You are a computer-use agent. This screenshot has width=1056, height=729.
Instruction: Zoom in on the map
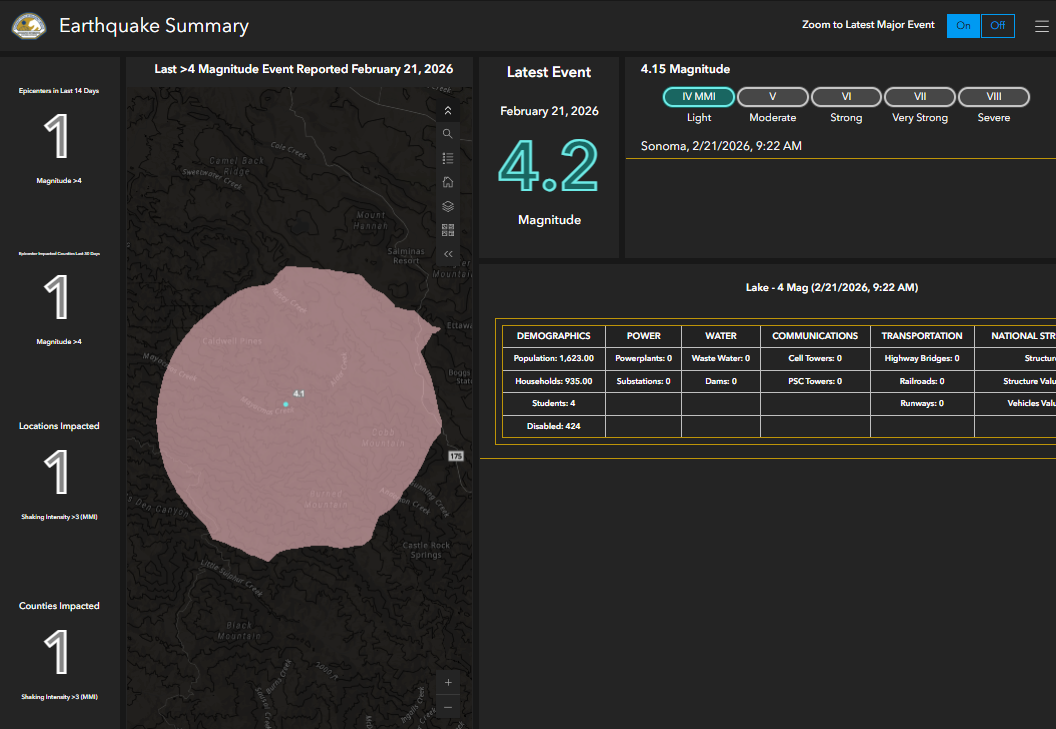pyautogui.click(x=448, y=682)
